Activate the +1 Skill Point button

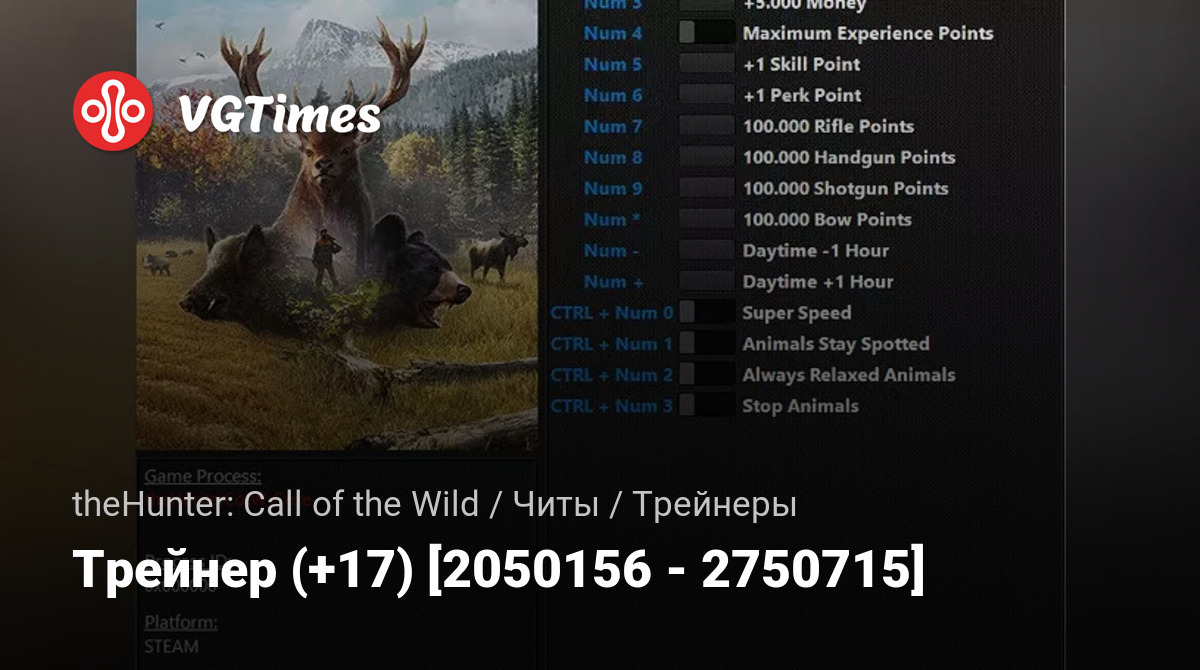point(707,64)
